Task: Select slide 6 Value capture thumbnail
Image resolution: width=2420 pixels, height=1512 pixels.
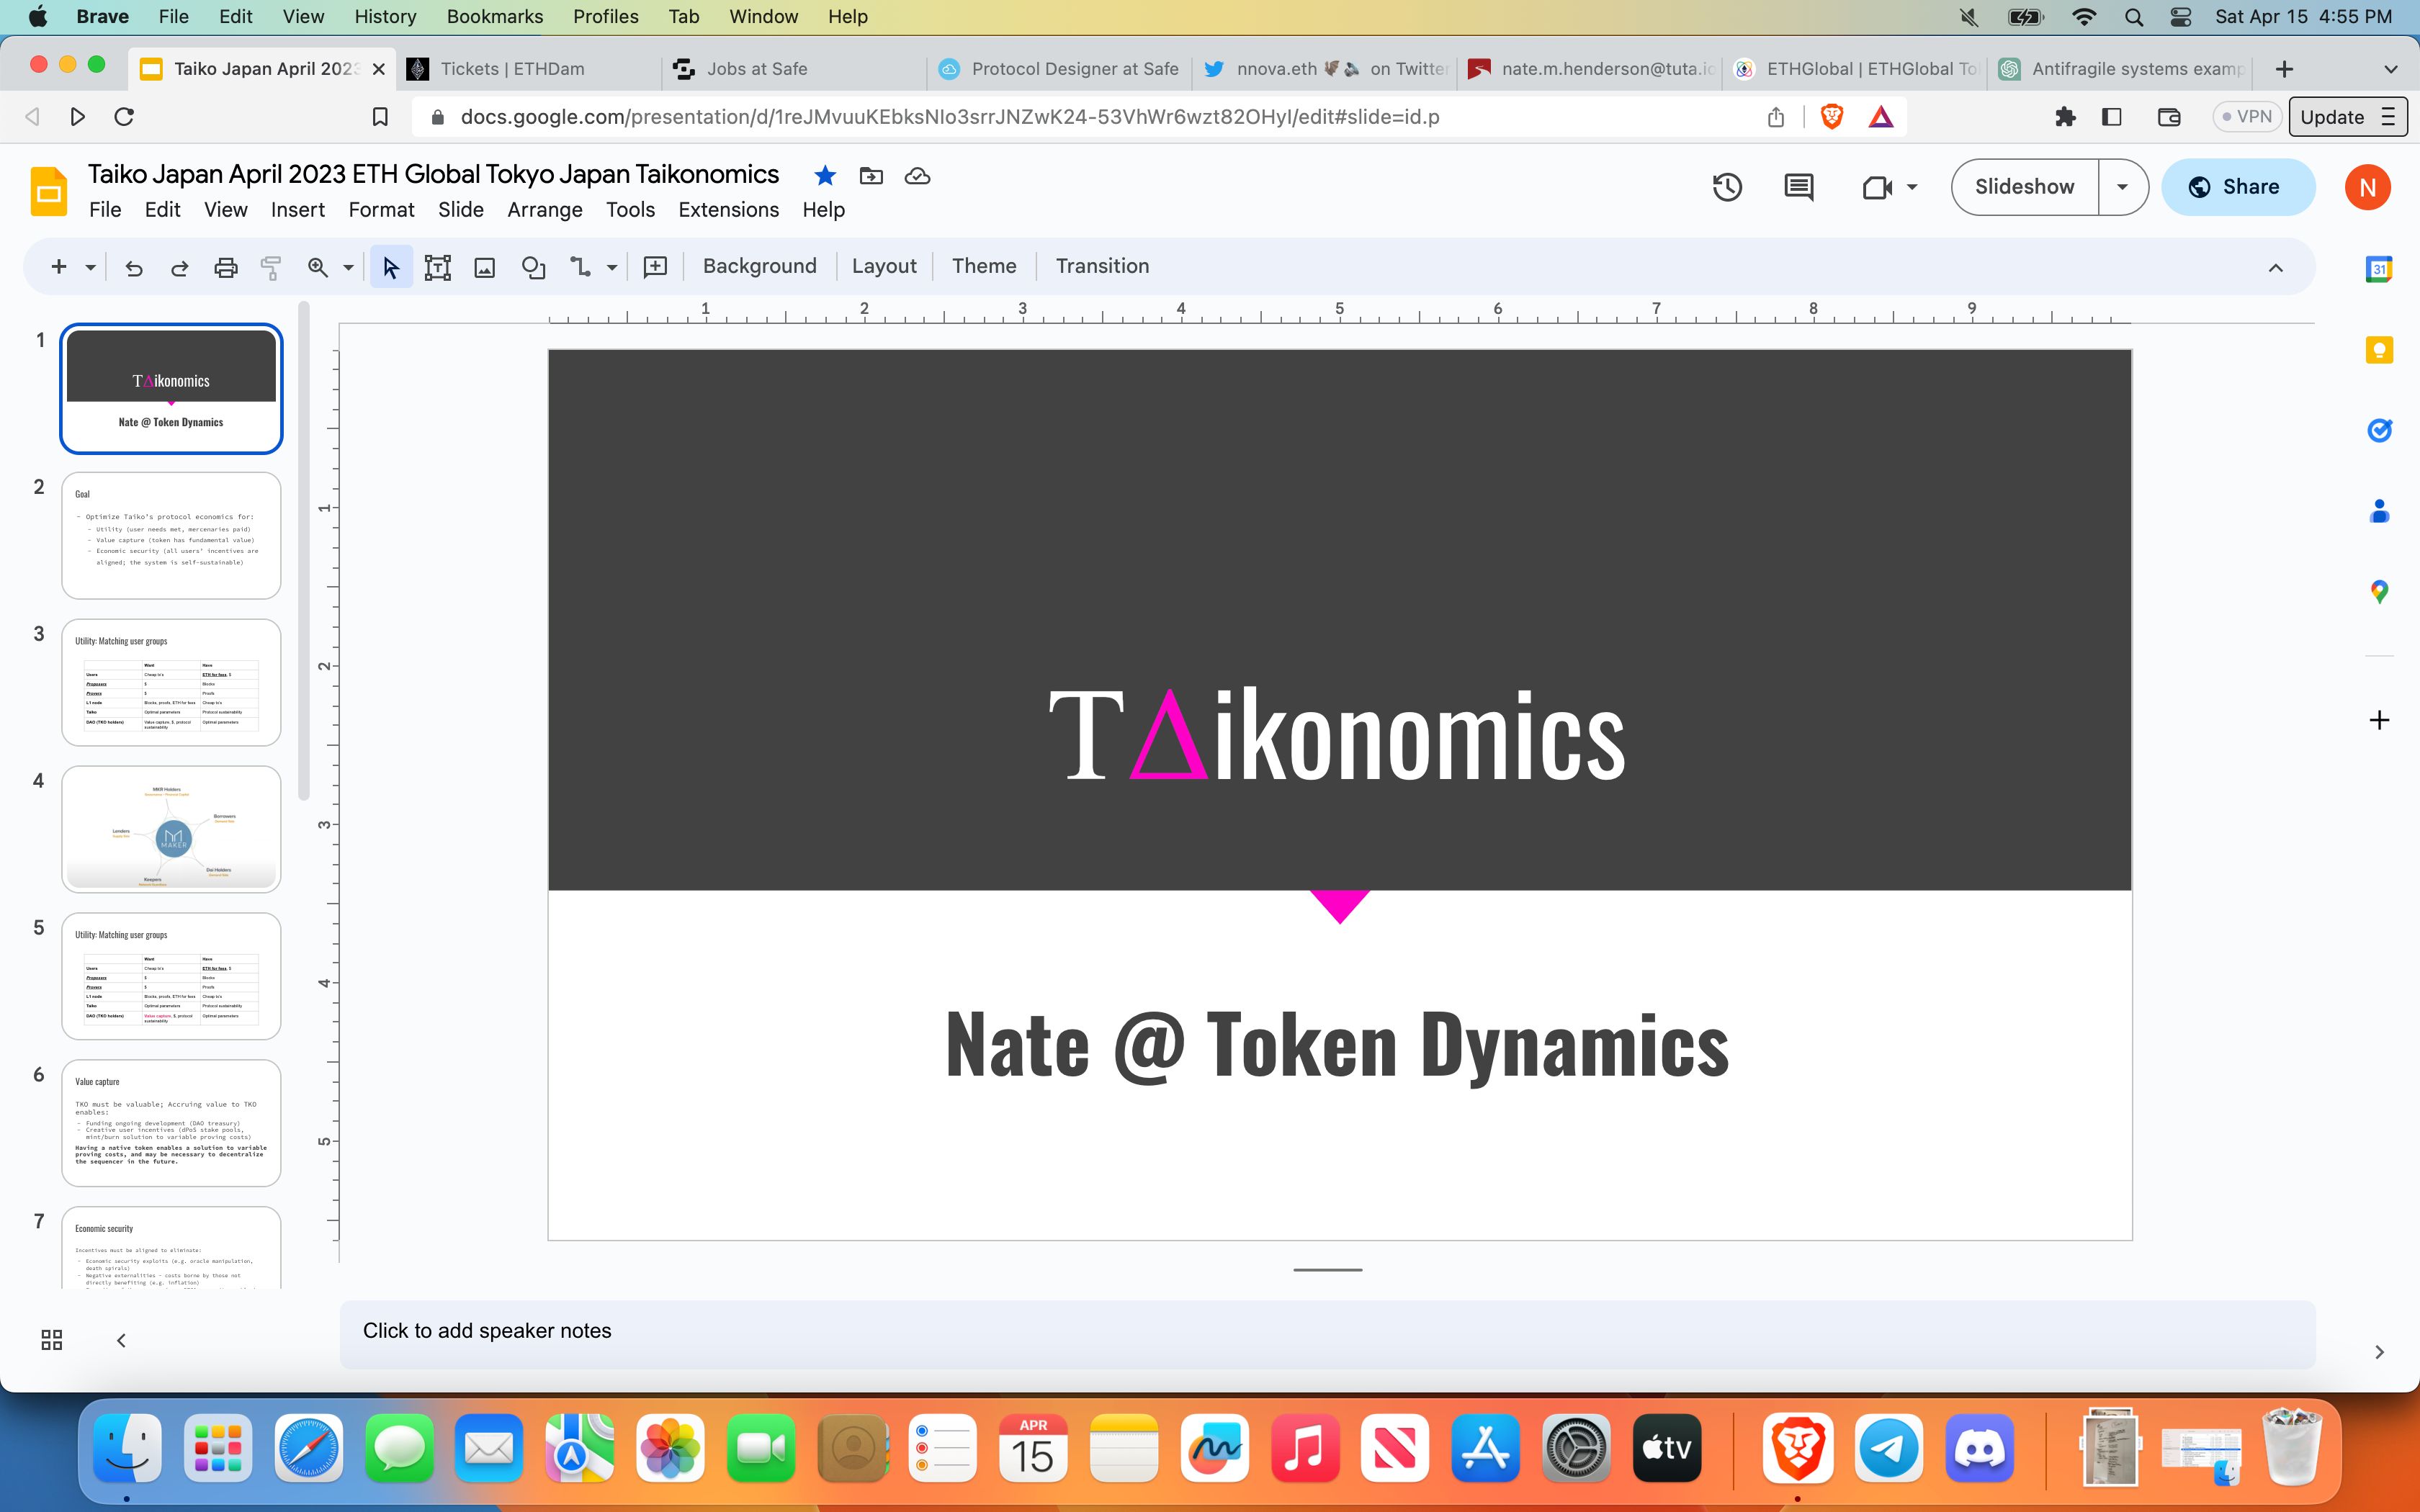Action: point(171,1123)
